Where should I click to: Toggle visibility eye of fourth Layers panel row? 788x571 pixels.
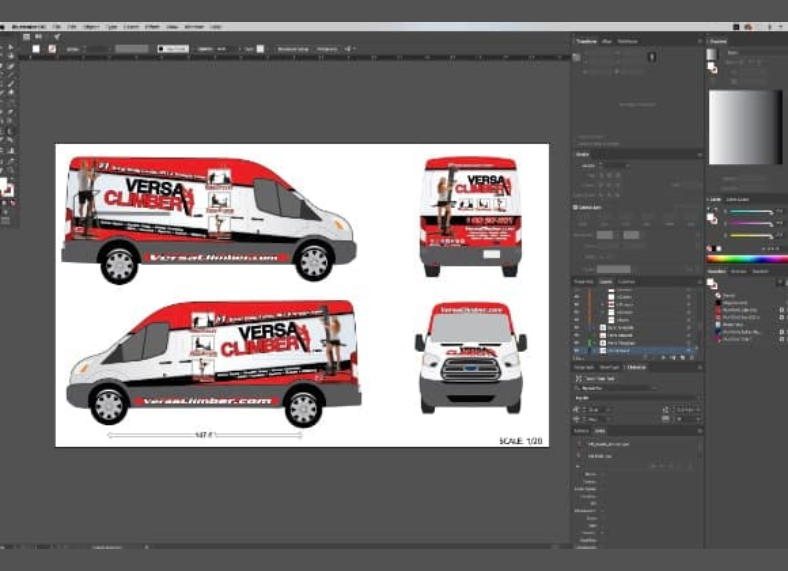coord(576,312)
